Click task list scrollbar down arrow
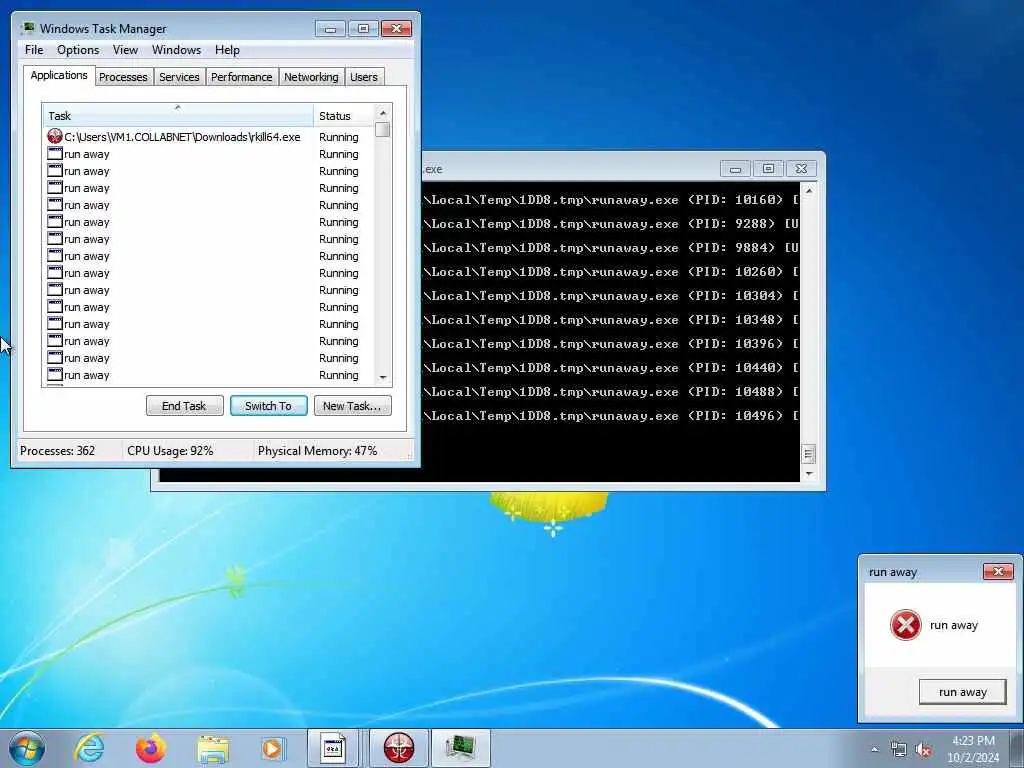1024x768 pixels. coord(383,377)
